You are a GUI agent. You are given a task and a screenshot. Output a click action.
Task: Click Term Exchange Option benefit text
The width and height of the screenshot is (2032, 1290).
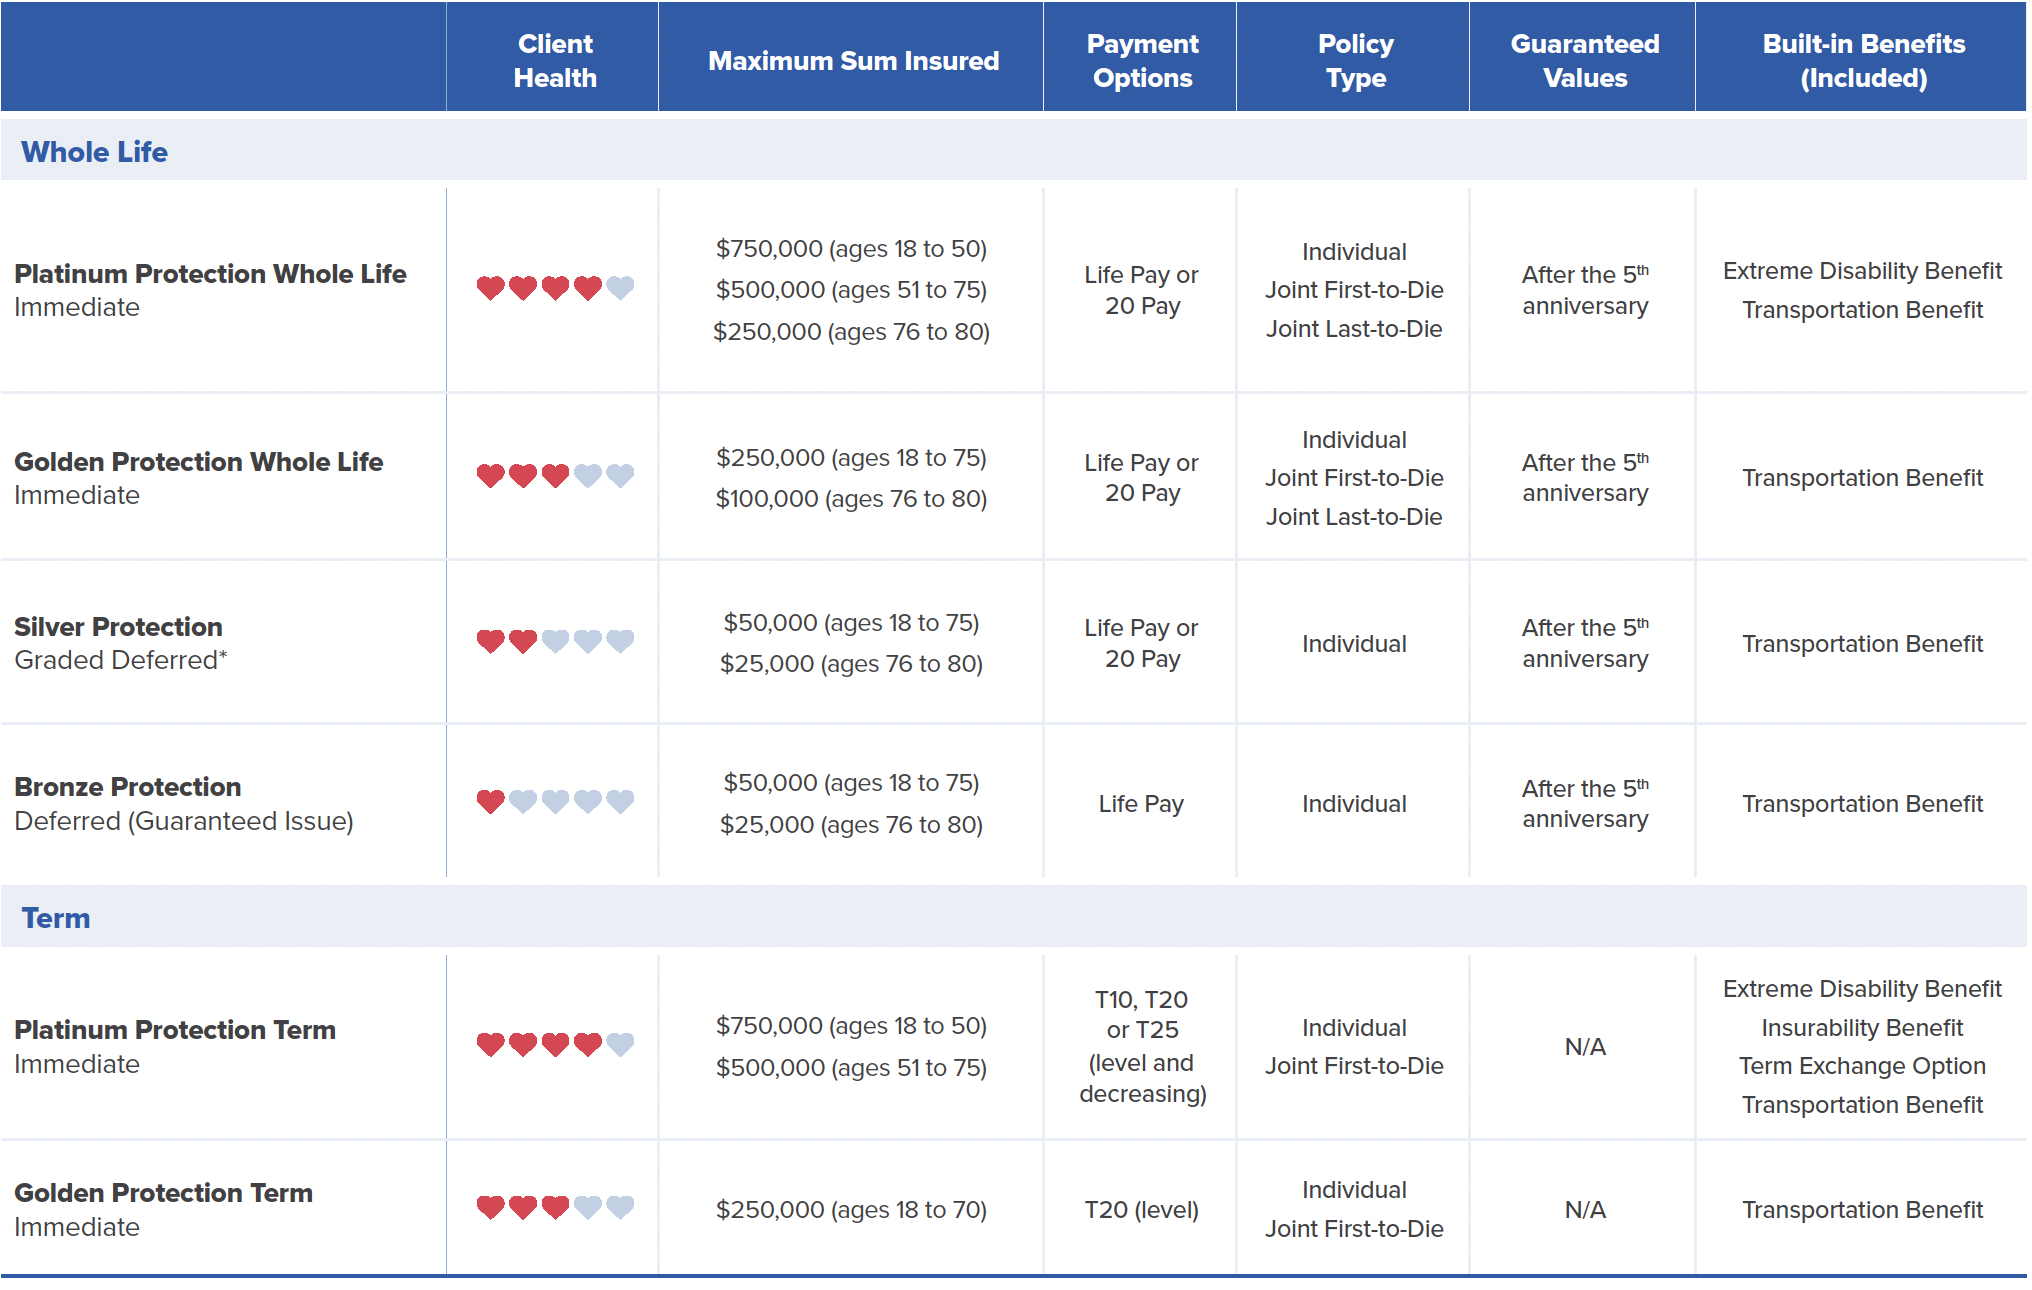point(1862,1066)
